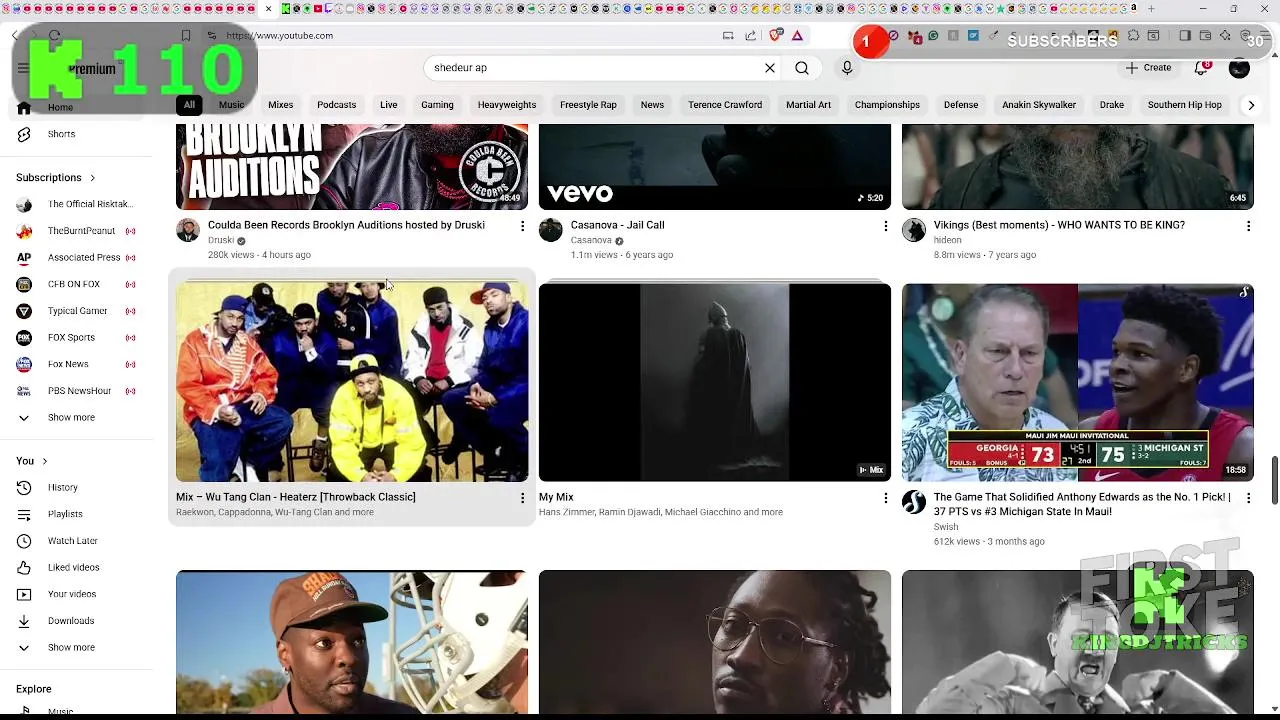Select the Southern Hip Hop filter chip

1185,105
